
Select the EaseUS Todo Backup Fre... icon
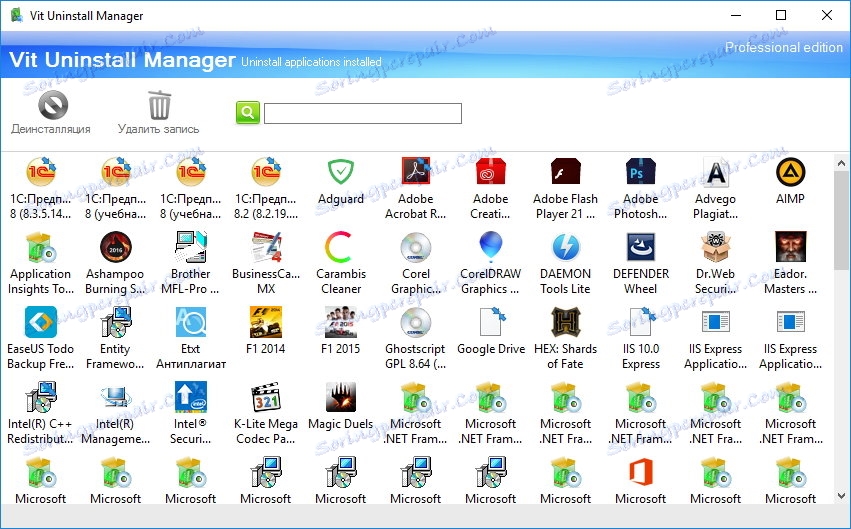[x=41, y=322]
